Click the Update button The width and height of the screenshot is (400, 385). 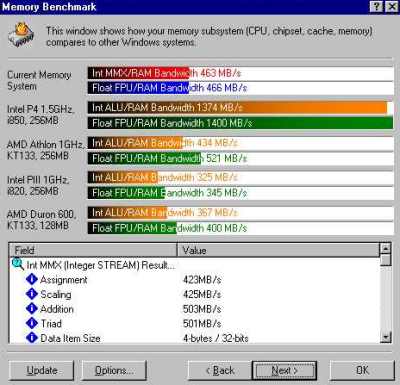point(41,370)
